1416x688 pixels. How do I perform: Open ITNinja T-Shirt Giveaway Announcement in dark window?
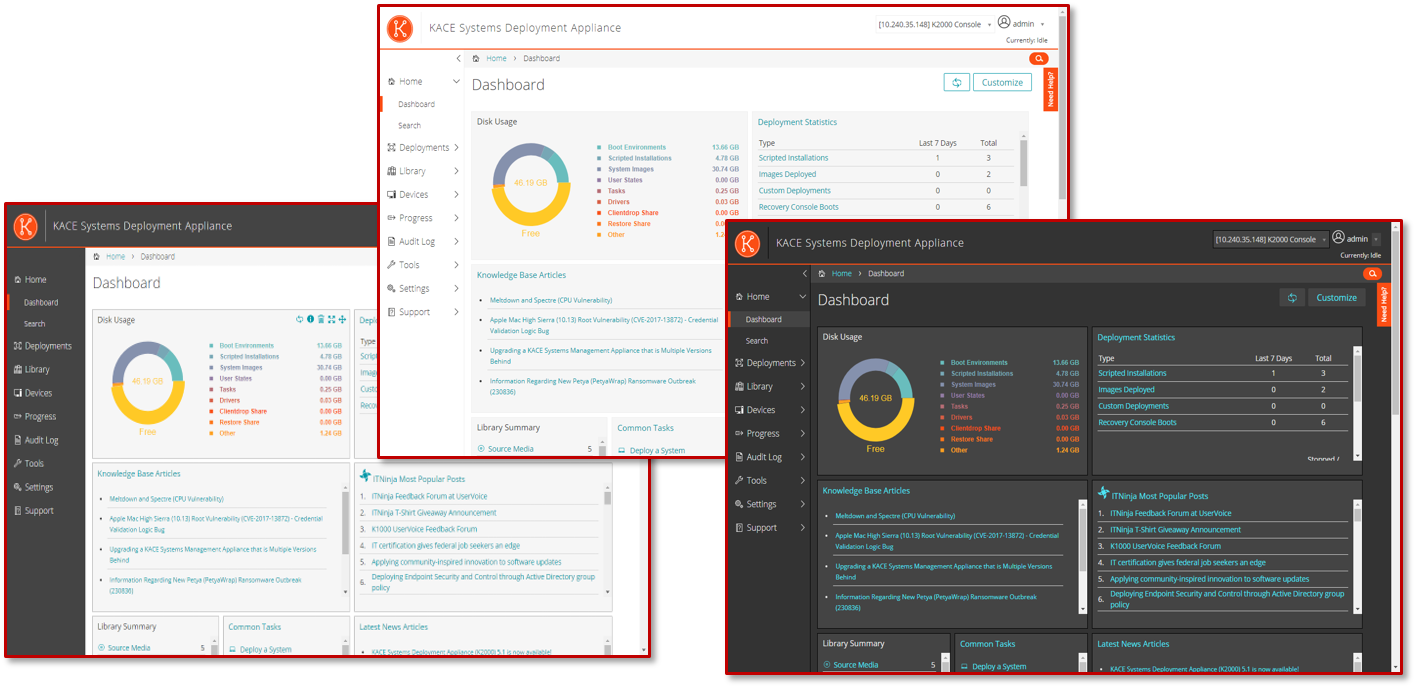tap(1175, 530)
